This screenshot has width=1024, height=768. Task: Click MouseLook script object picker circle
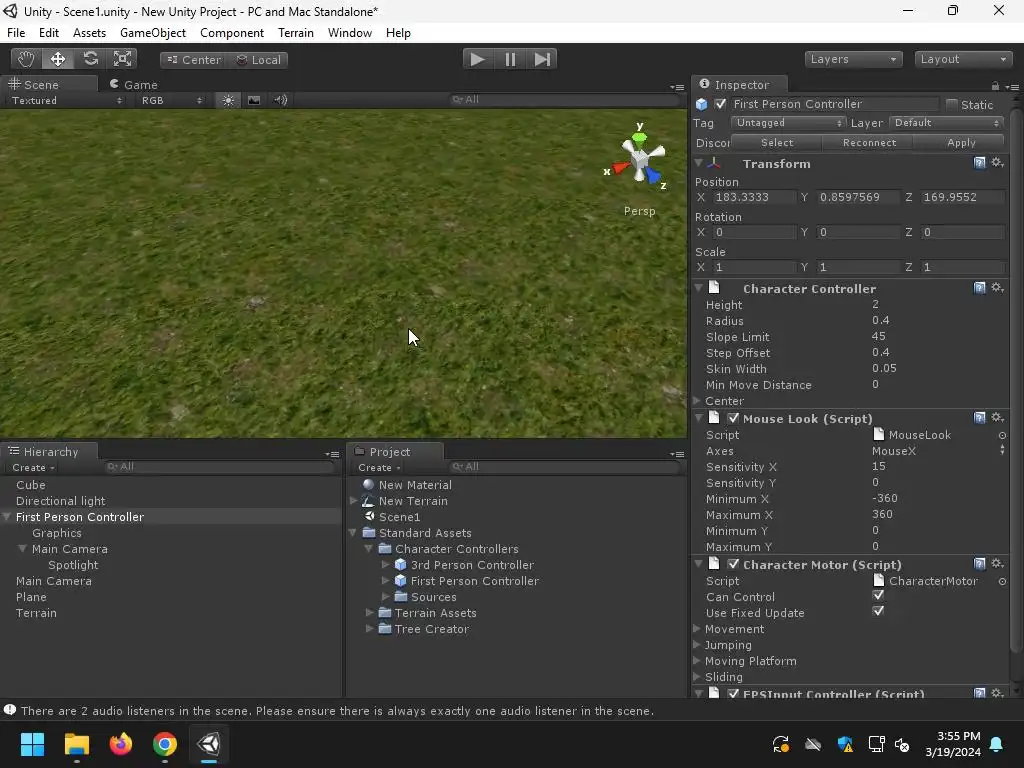[1002, 435]
